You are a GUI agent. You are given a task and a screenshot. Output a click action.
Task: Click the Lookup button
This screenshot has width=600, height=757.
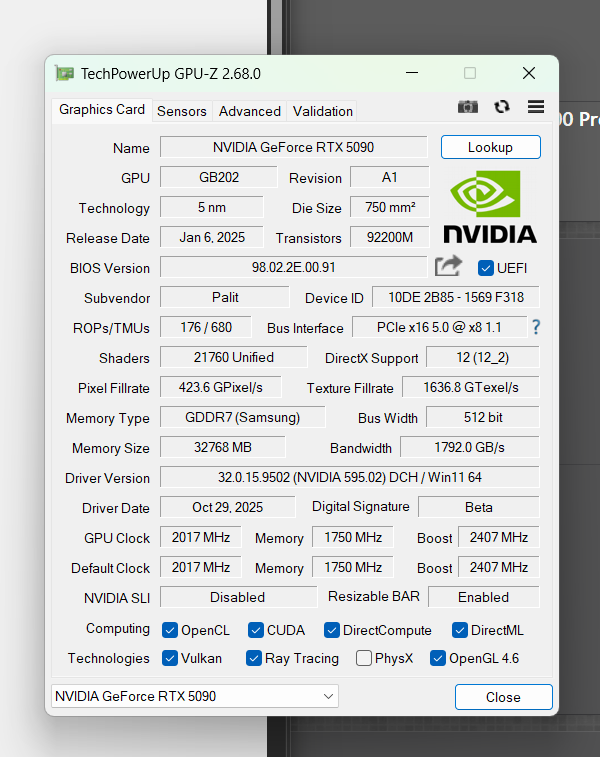tap(490, 147)
